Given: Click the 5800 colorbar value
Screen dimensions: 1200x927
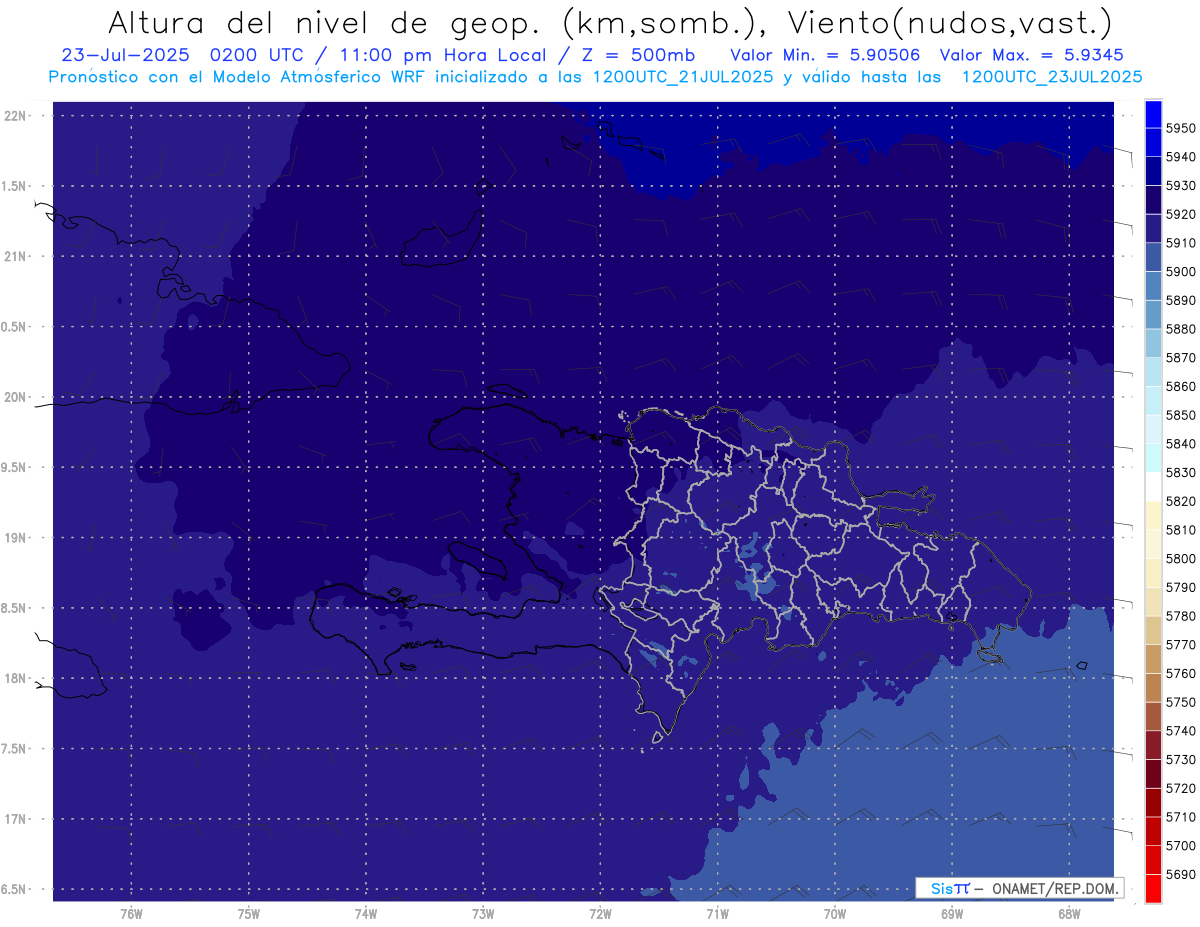Looking at the screenshot, I should (x=1181, y=558).
